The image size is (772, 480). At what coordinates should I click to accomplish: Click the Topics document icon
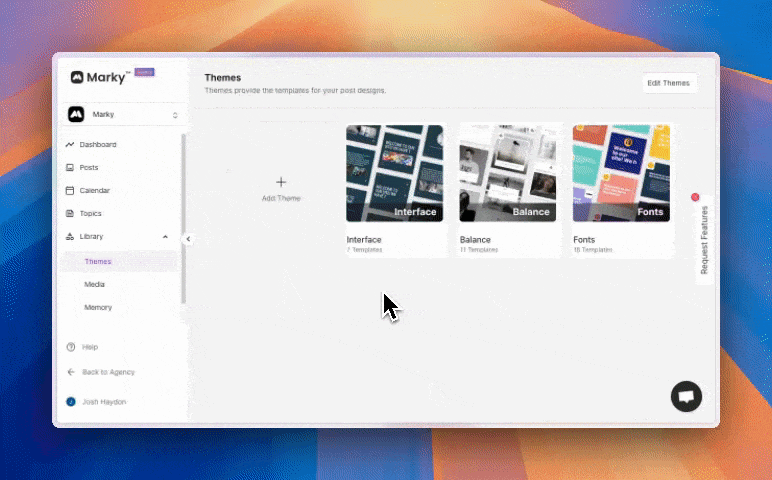click(70, 214)
